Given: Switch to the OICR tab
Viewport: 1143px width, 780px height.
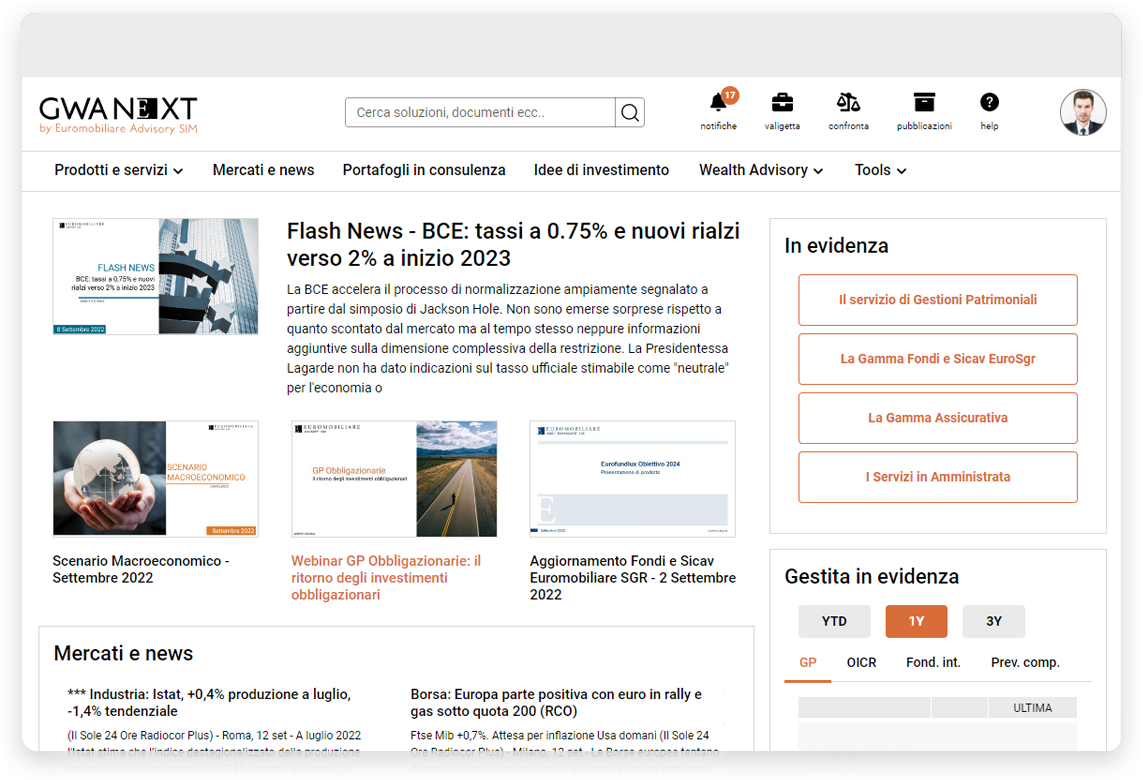Looking at the screenshot, I should [x=861, y=663].
